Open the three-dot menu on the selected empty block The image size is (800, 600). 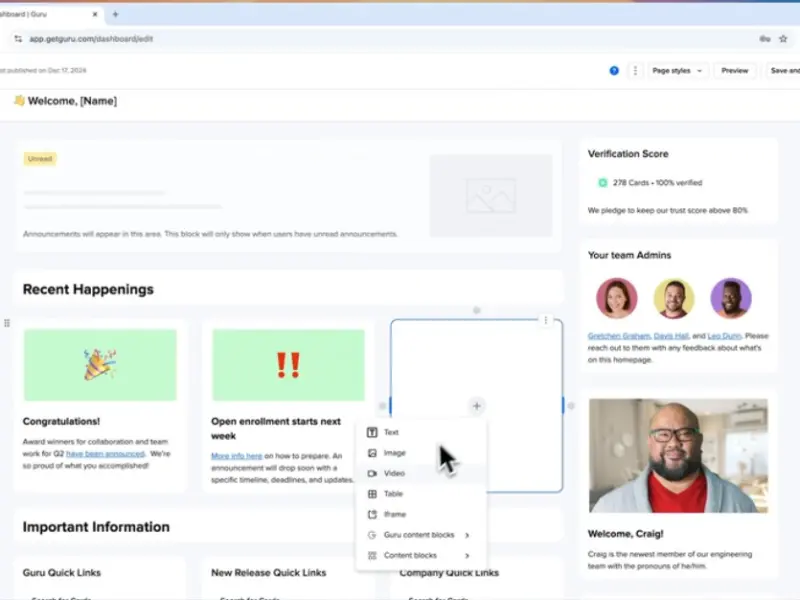tap(545, 320)
